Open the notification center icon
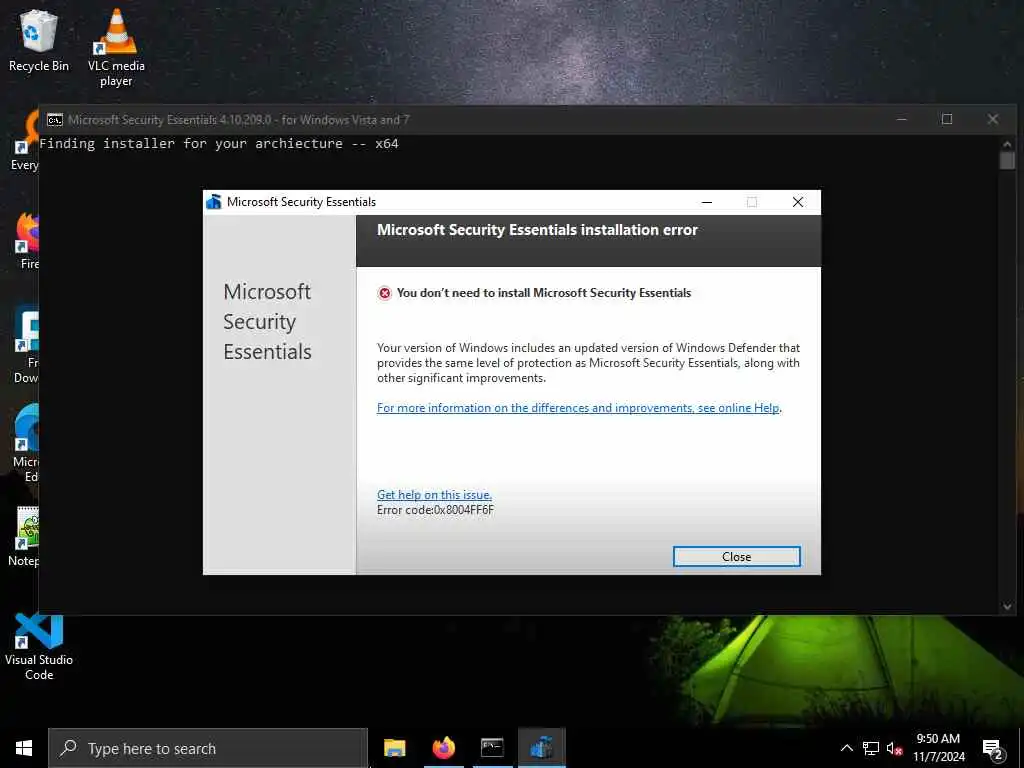The width and height of the screenshot is (1024, 768). (993, 748)
